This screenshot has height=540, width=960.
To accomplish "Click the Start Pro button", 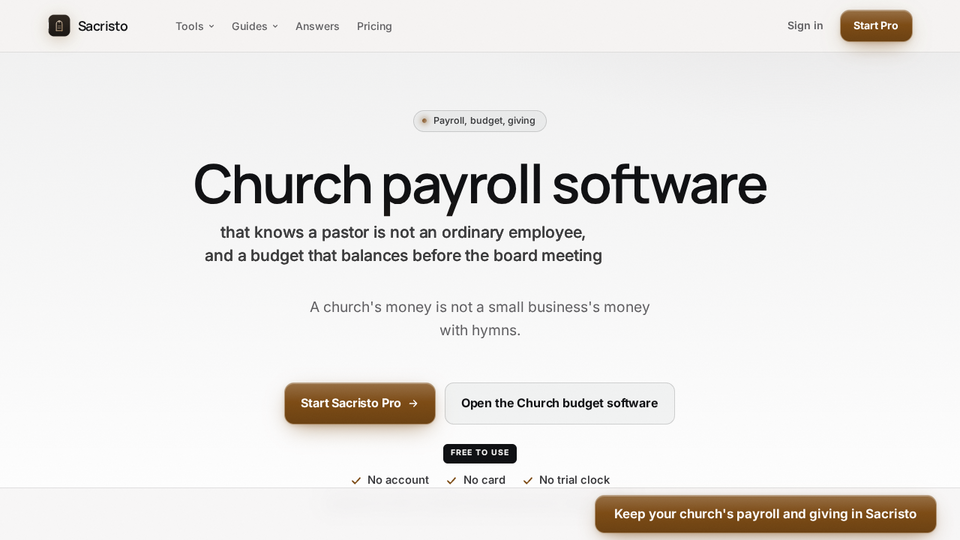I will (876, 26).
